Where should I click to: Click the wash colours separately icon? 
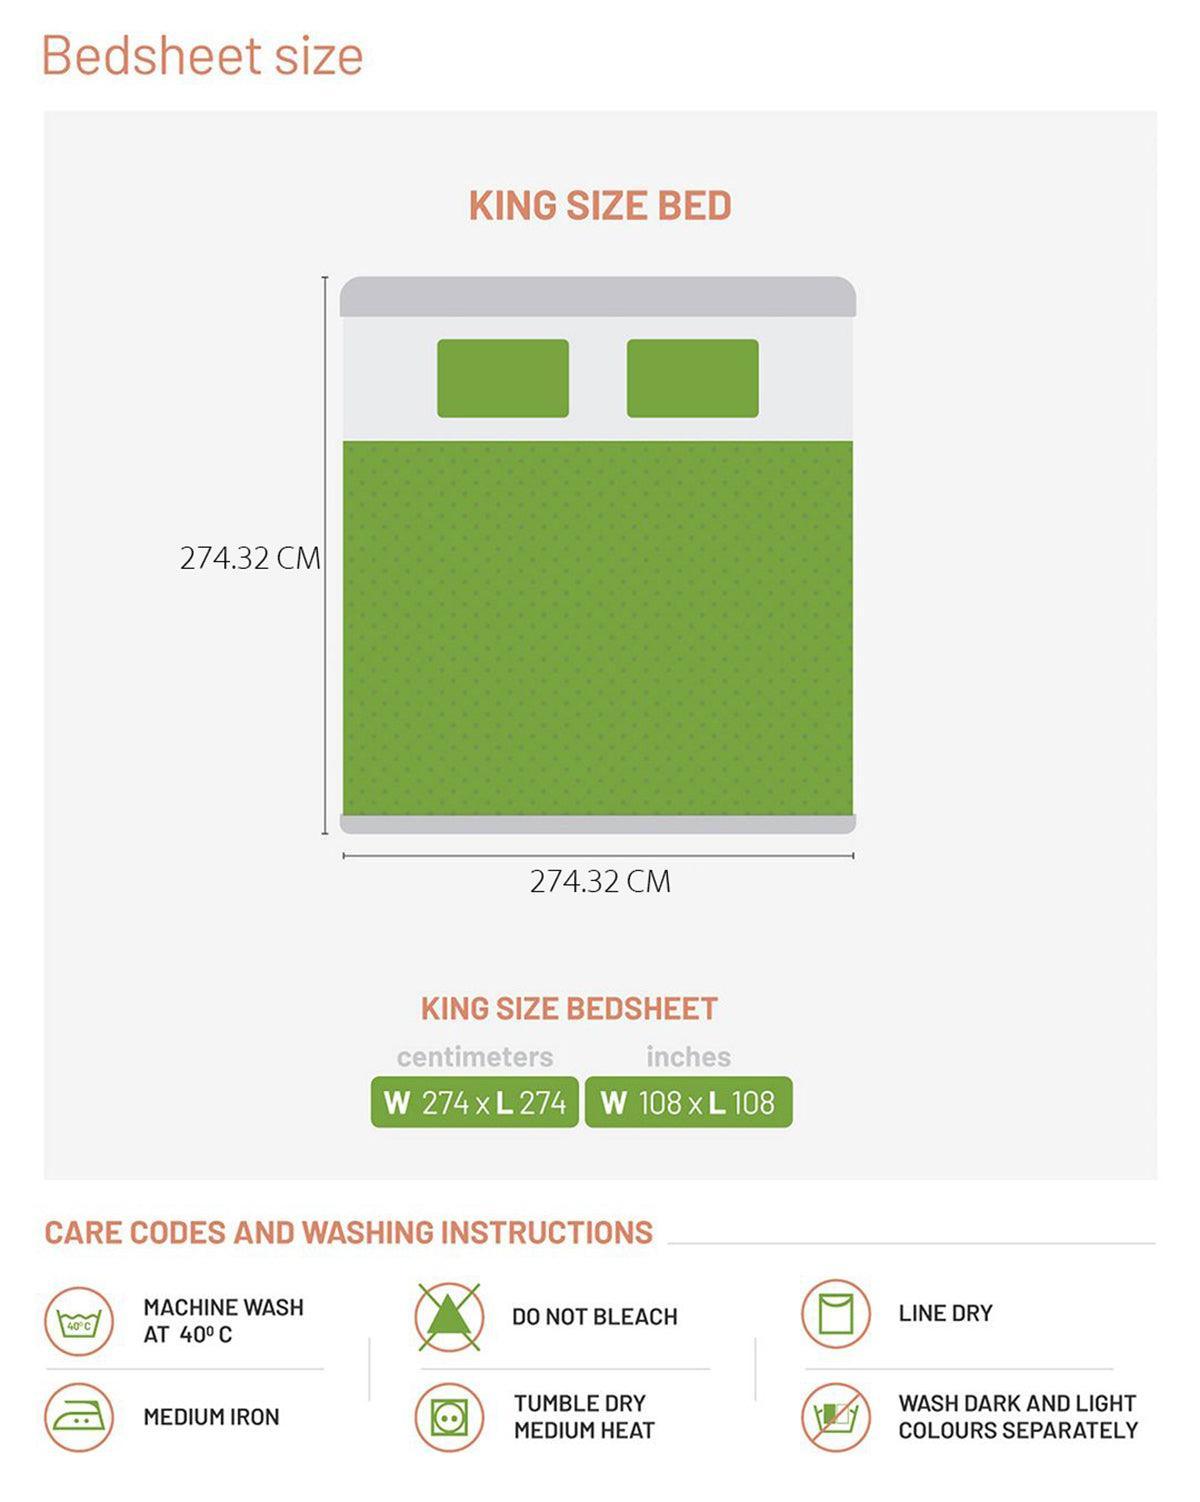[x=835, y=1417]
